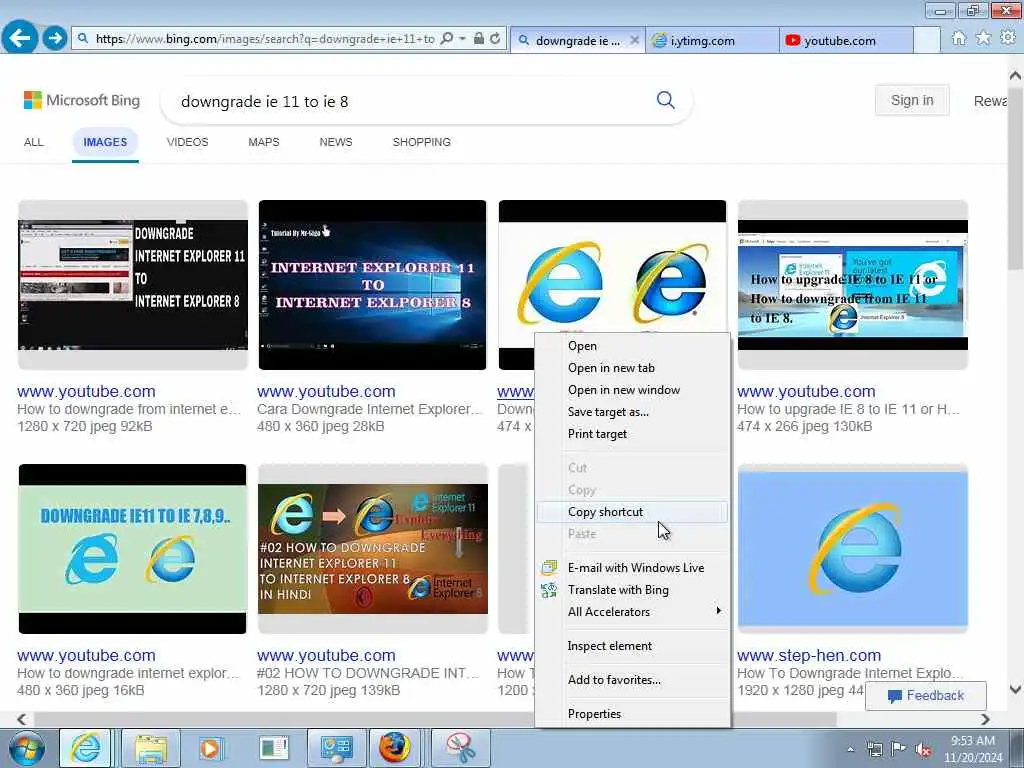Click the horizontal scrollbar left arrow

(x=22, y=719)
